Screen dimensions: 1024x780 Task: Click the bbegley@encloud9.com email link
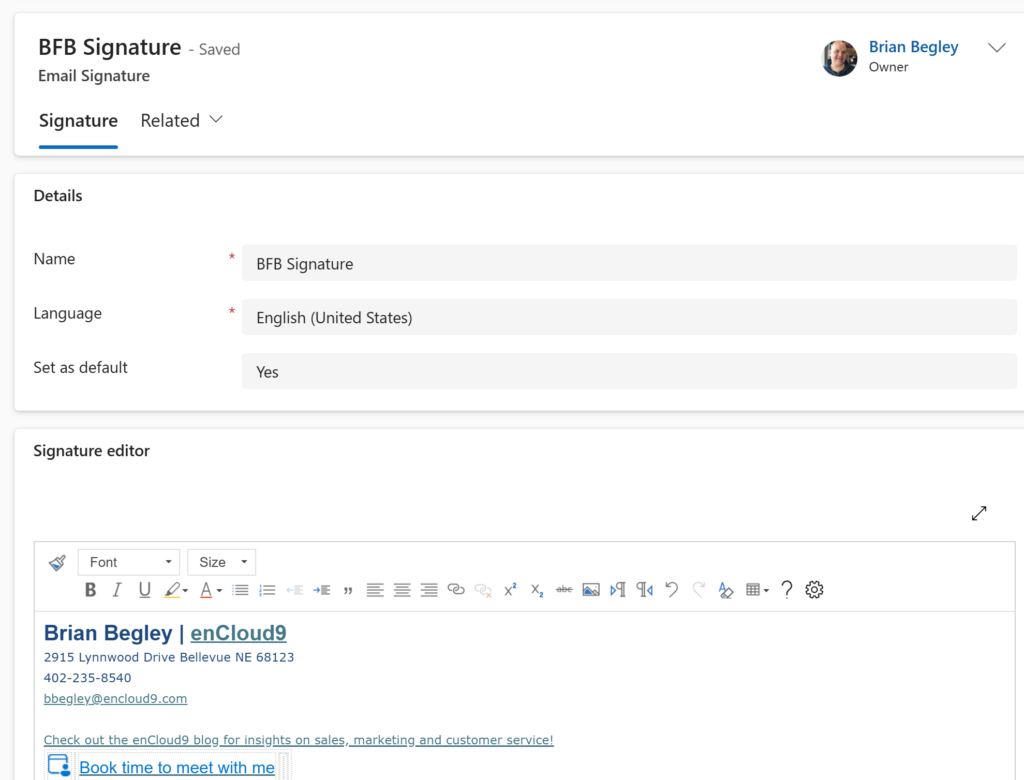116,698
